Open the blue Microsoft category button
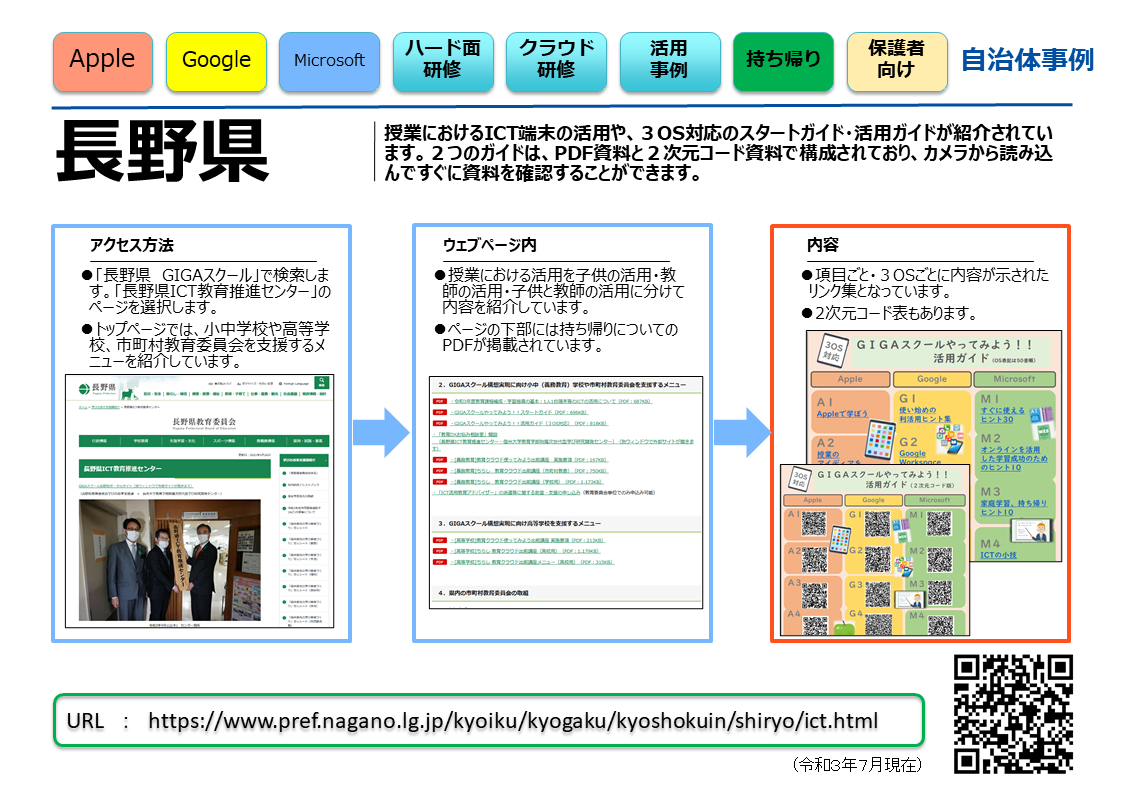 329,62
